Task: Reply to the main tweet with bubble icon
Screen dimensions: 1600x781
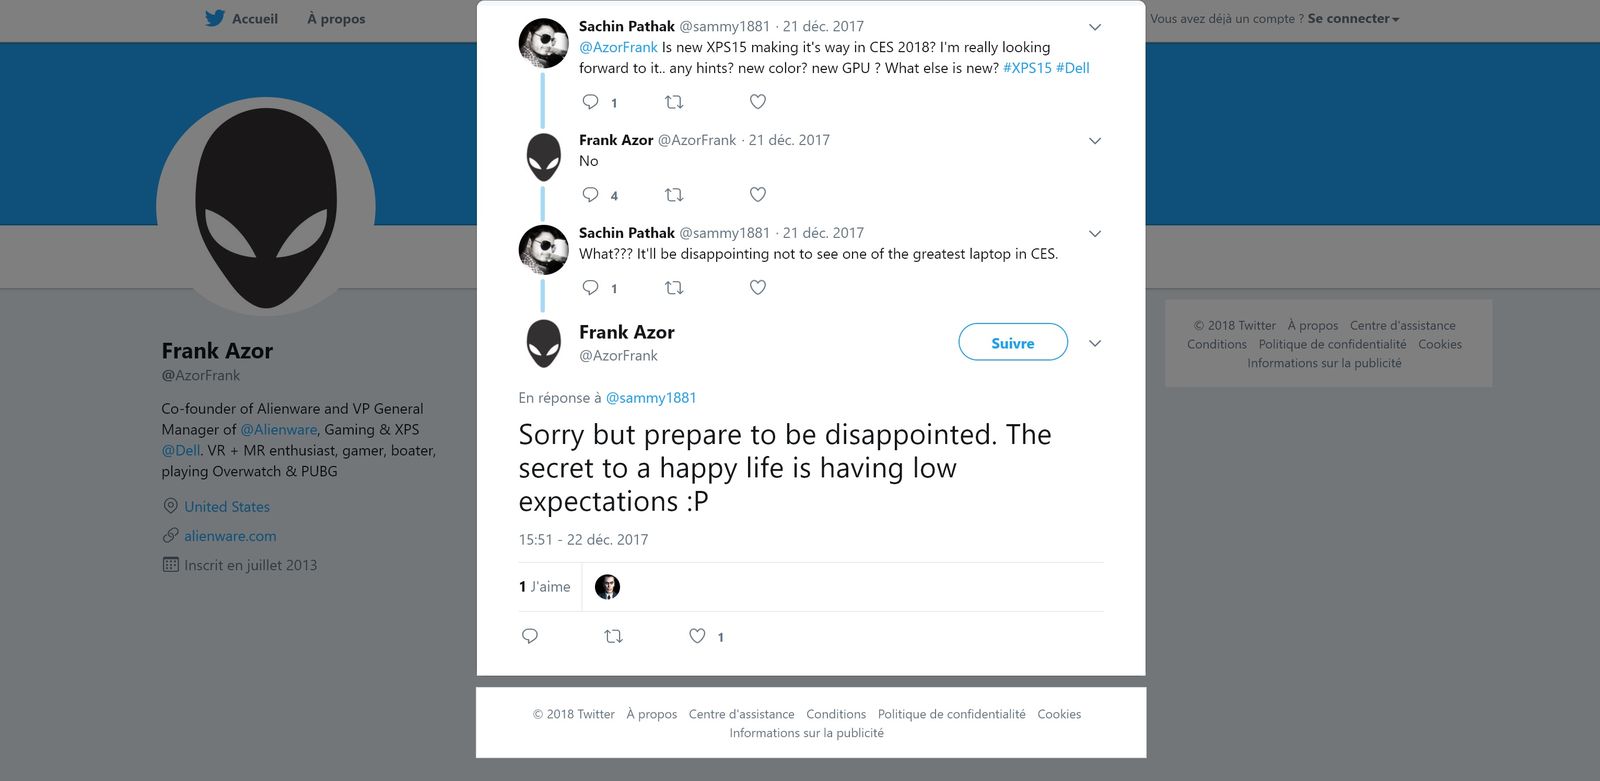Action: pyautogui.click(x=530, y=636)
